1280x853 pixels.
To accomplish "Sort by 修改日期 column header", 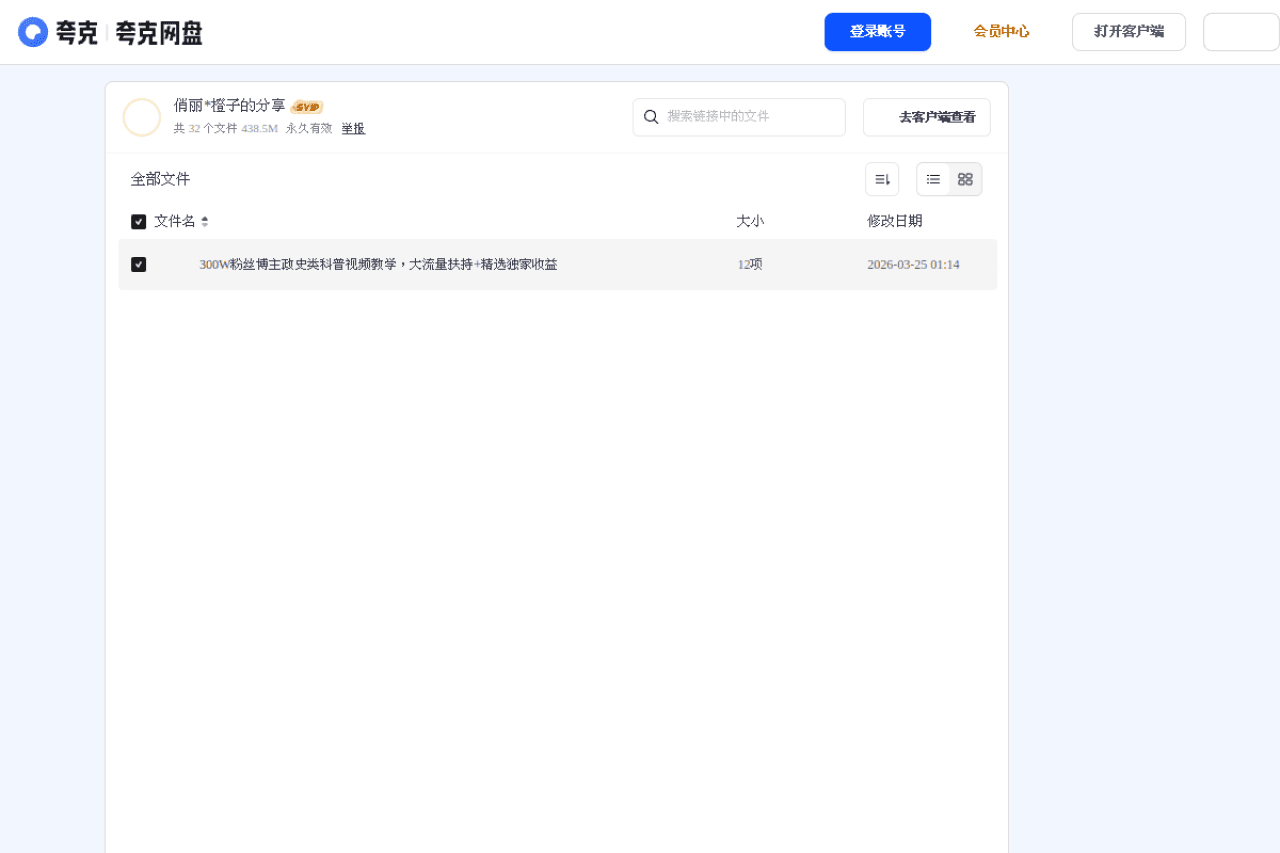I will pos(894,221).
